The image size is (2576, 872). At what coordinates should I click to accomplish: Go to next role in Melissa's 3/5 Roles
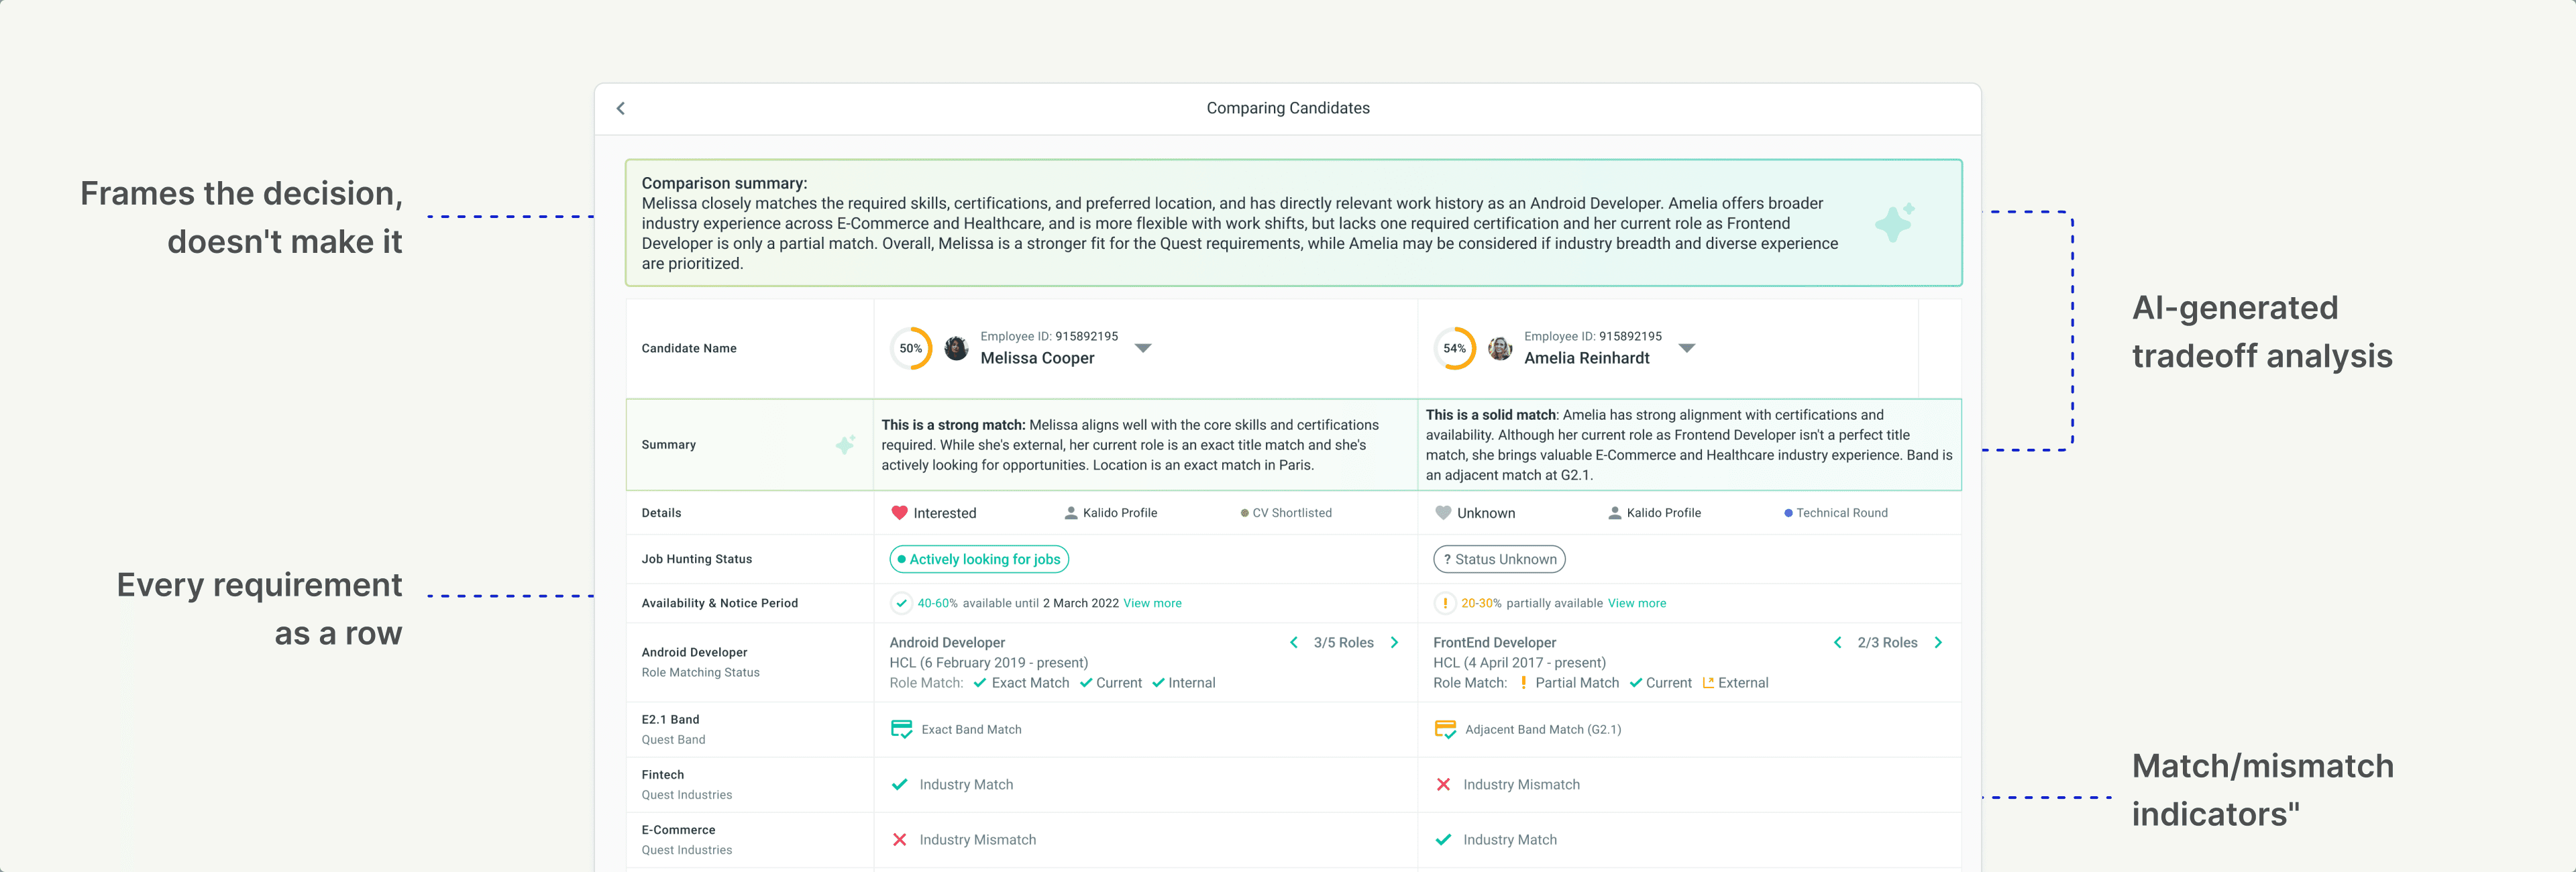click(x=1395, y=642)
